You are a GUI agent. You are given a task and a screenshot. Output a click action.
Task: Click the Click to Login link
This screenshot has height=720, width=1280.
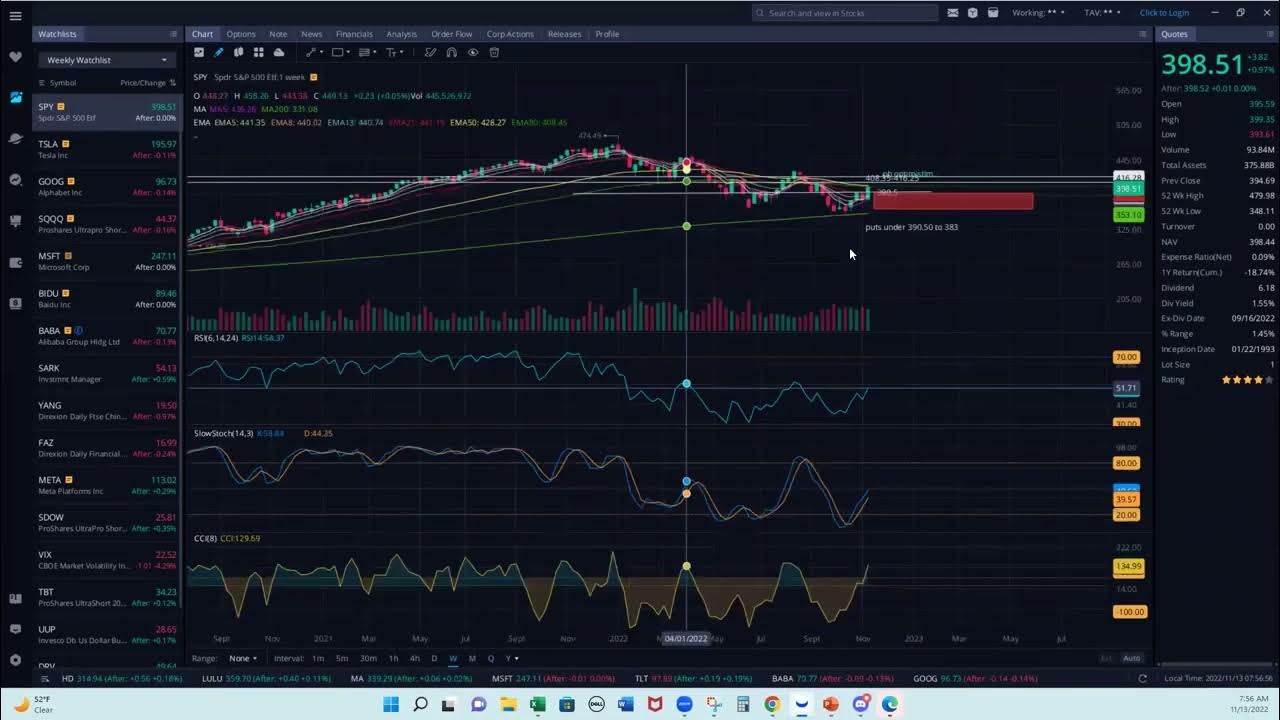pyautogui.click(x=1164, y=13)
